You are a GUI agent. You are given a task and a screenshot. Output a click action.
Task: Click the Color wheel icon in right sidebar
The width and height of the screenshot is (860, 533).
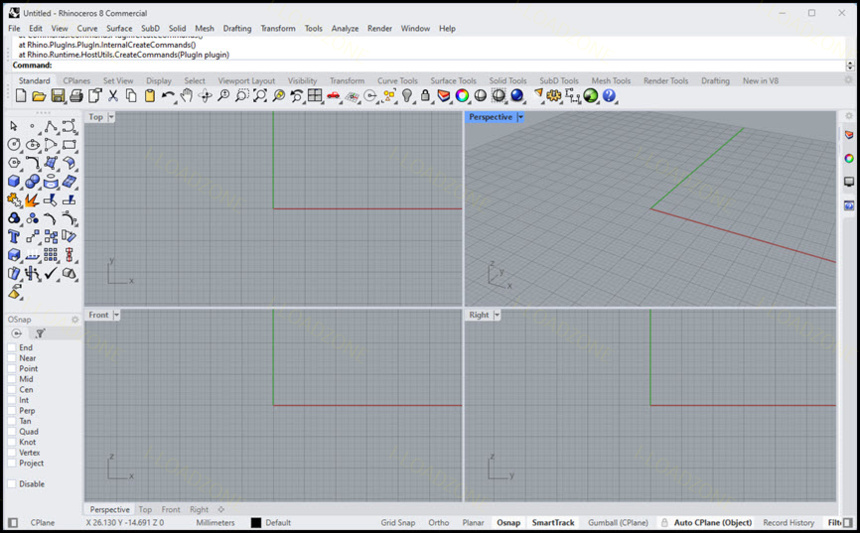(849, 158)
